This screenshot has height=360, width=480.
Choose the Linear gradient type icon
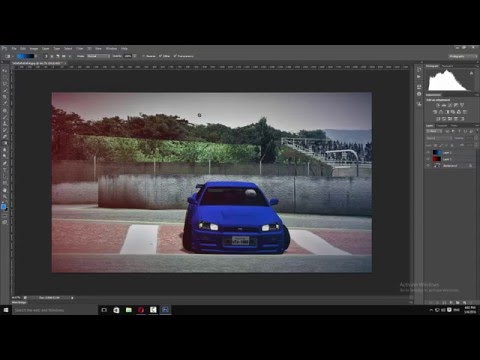click(x=46, y=56)
